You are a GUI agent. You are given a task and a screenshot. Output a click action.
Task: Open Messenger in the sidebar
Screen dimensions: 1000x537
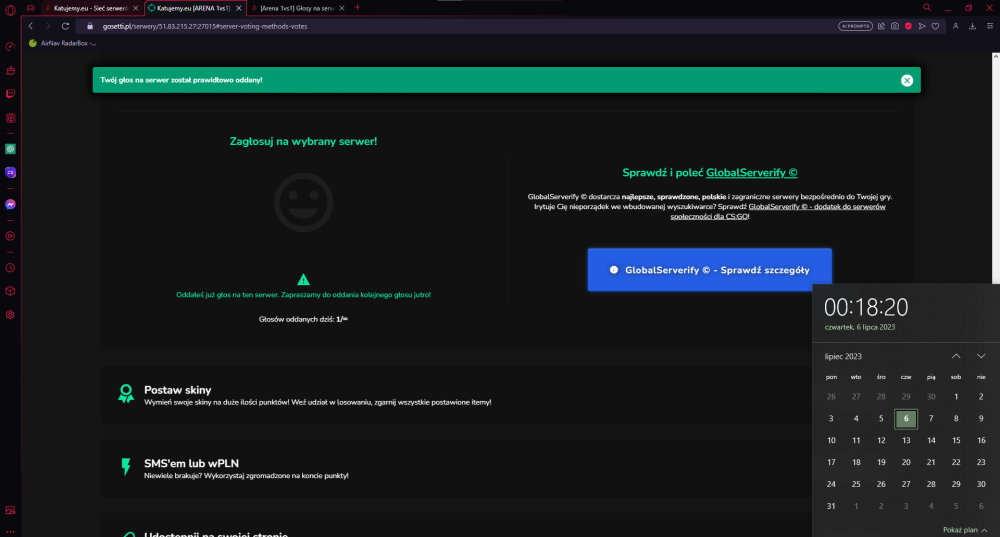click(10, 204)
